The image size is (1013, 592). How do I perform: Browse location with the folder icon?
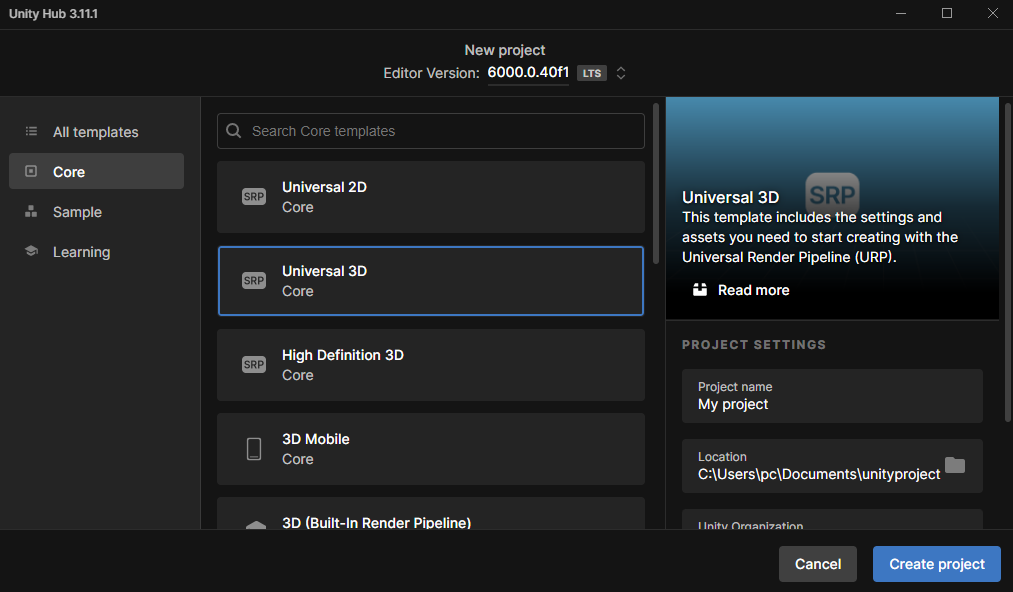pyautogui.click(x=955, y=465)
